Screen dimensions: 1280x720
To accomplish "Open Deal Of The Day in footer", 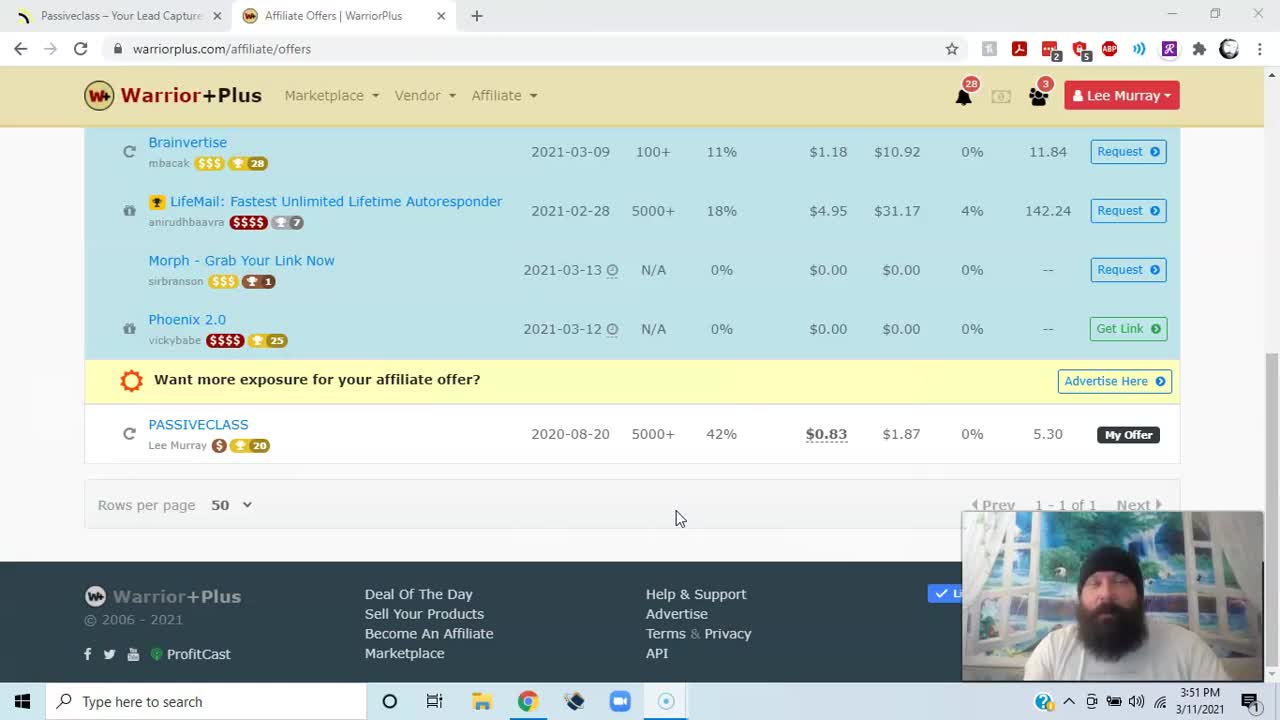I will (x=418, y=594).
